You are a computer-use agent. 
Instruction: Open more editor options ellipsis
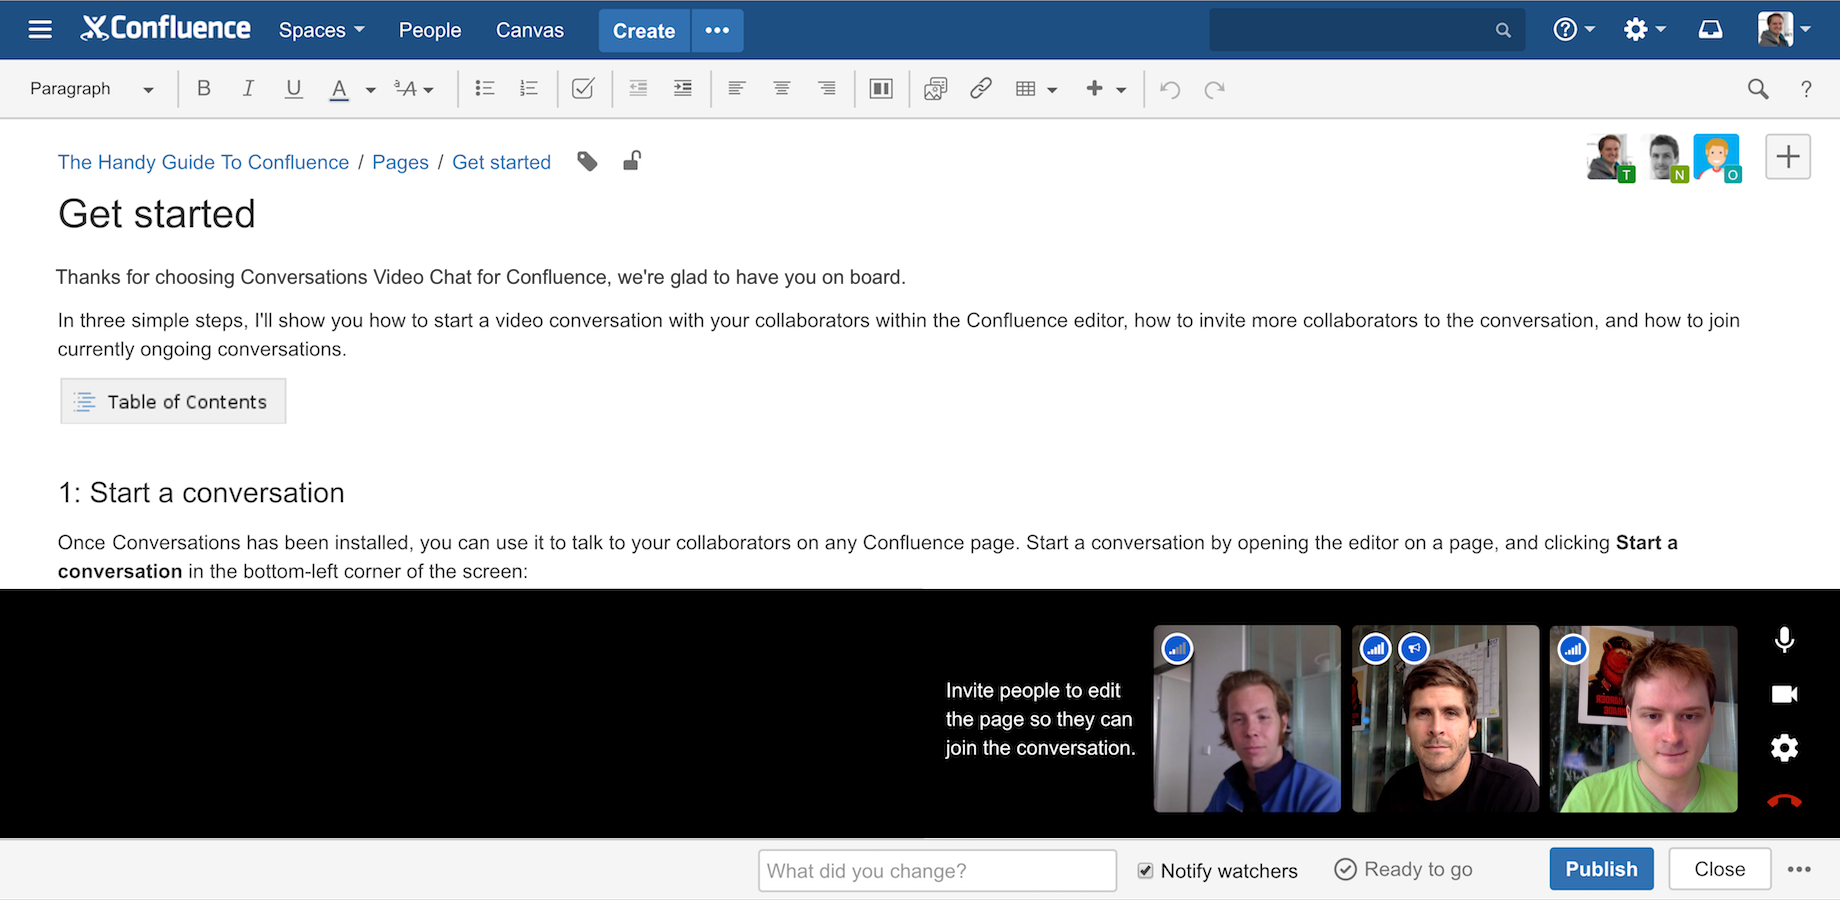tap(1799, 869)
